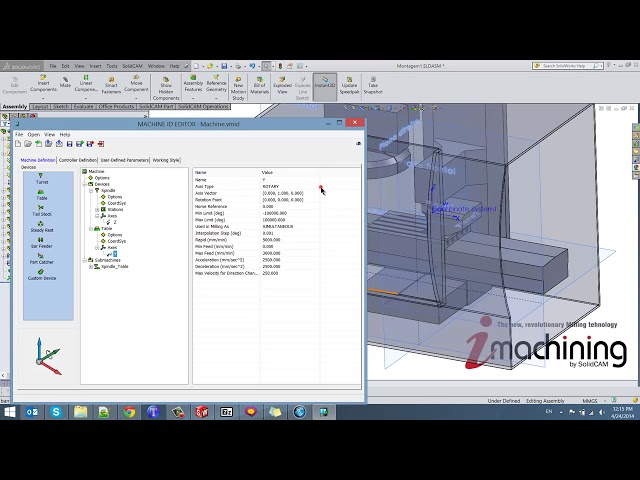Click the red exit icon in Machine ID Editor toolbar

101,144
